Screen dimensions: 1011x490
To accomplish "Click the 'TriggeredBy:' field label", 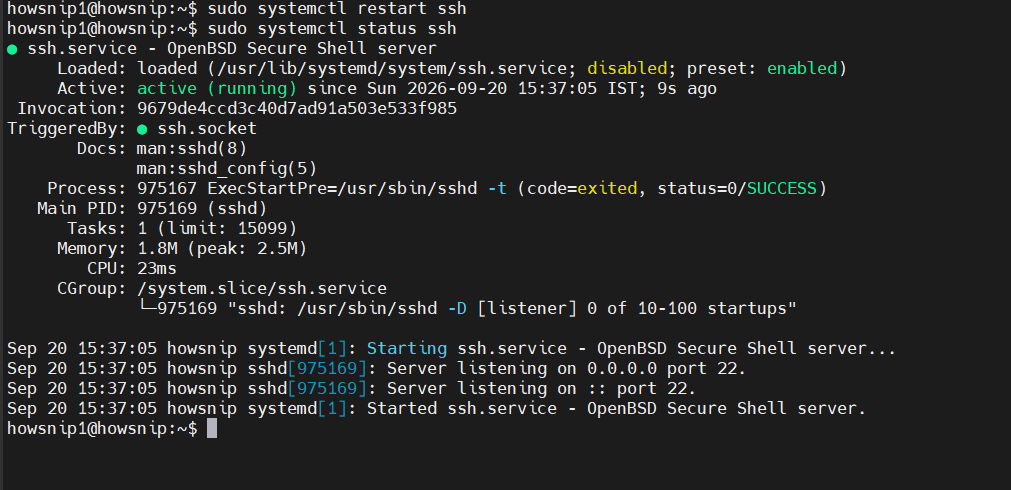I will click(67, 129).
